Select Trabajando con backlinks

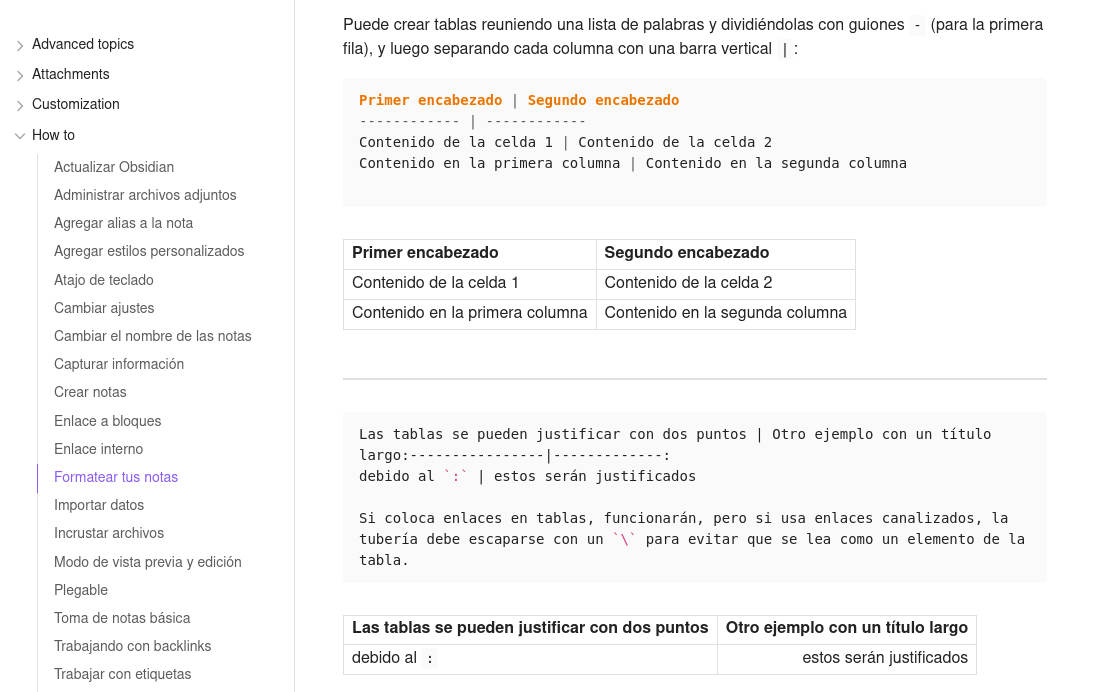pyautogui.click(x=133, y=646)
